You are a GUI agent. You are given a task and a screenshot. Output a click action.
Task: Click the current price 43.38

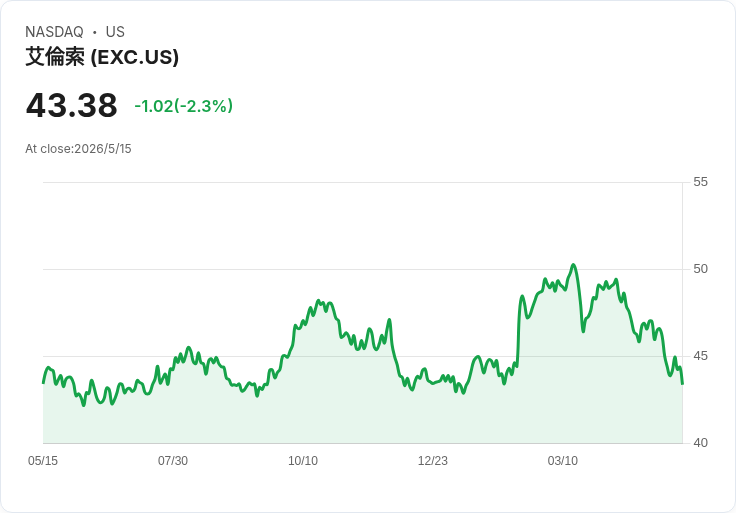[71, 105]
